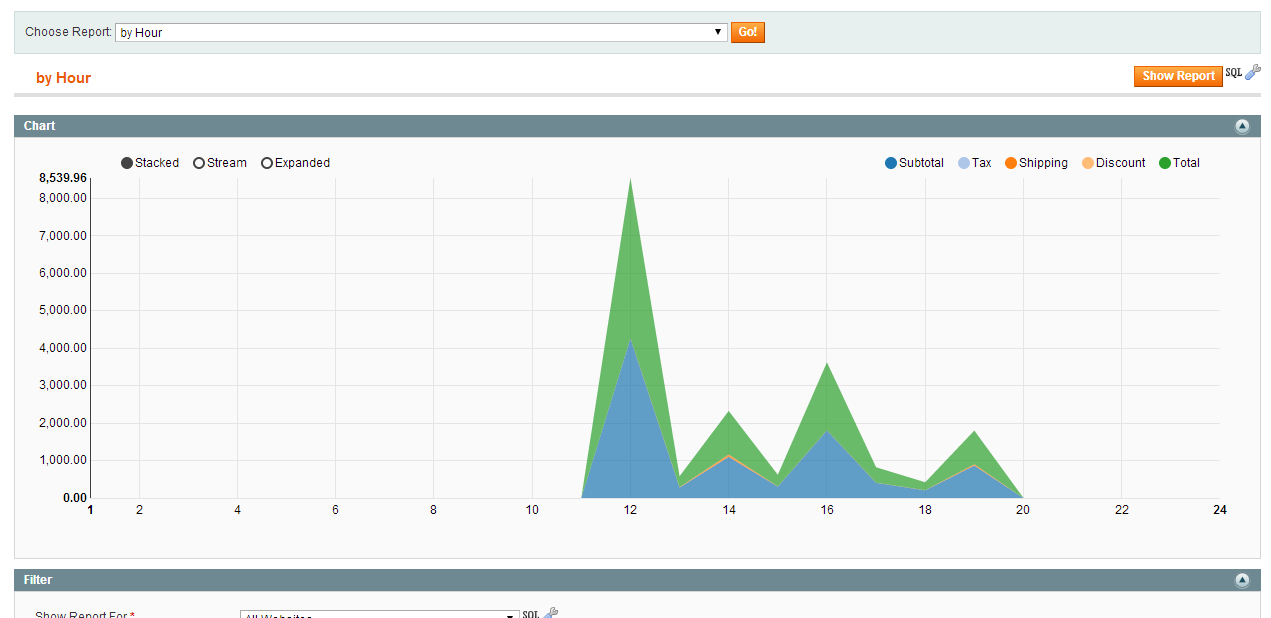This screenshot has height=618, width=1271.
Task: Select the Expanded chart mode
Action: coord(296,163)
